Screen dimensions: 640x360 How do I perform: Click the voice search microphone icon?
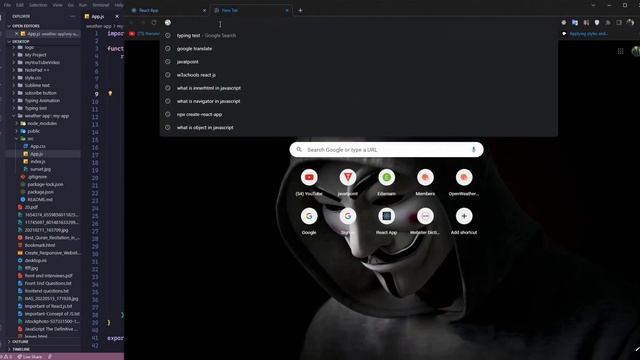(473, 150)
